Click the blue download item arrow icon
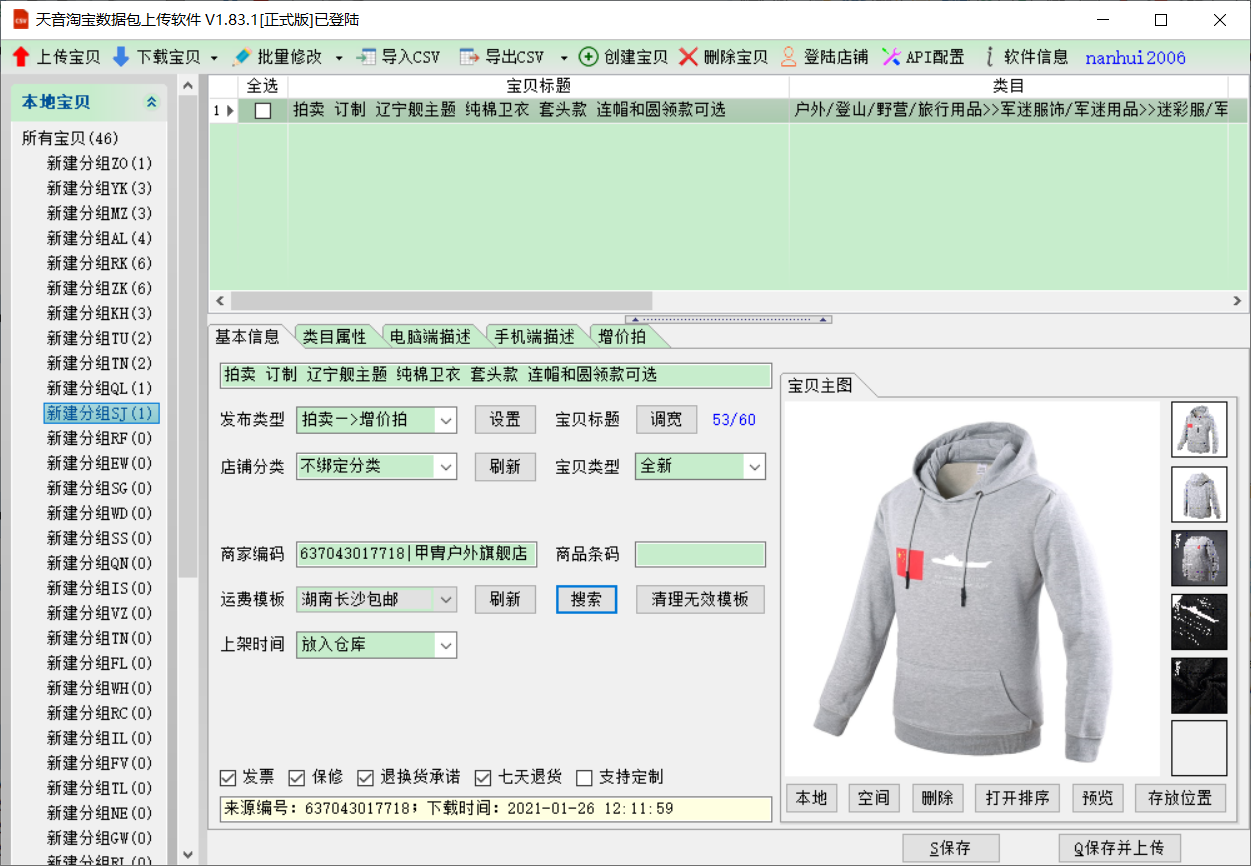The image size is (1251, 866). tap(121, 57)
